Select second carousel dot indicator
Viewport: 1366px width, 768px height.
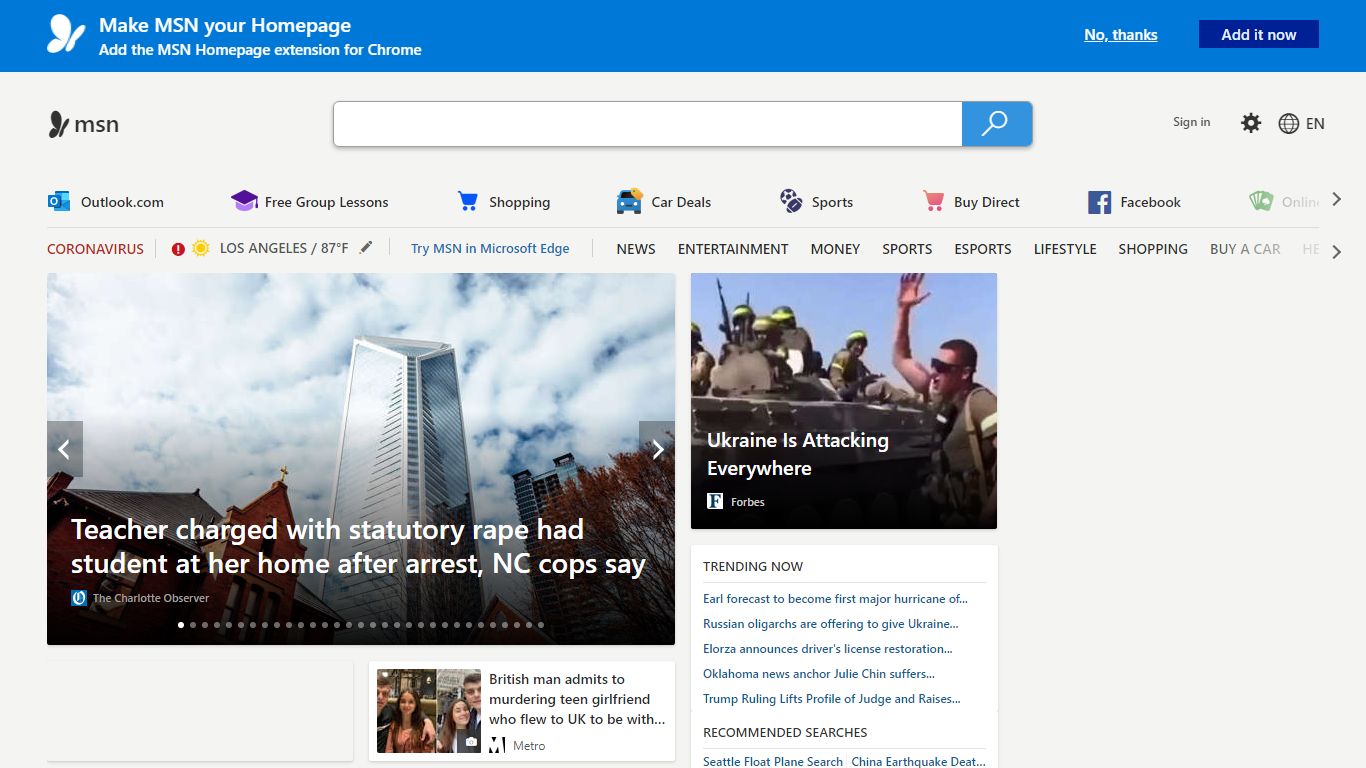pyautogui.click(x=193, y=625)
